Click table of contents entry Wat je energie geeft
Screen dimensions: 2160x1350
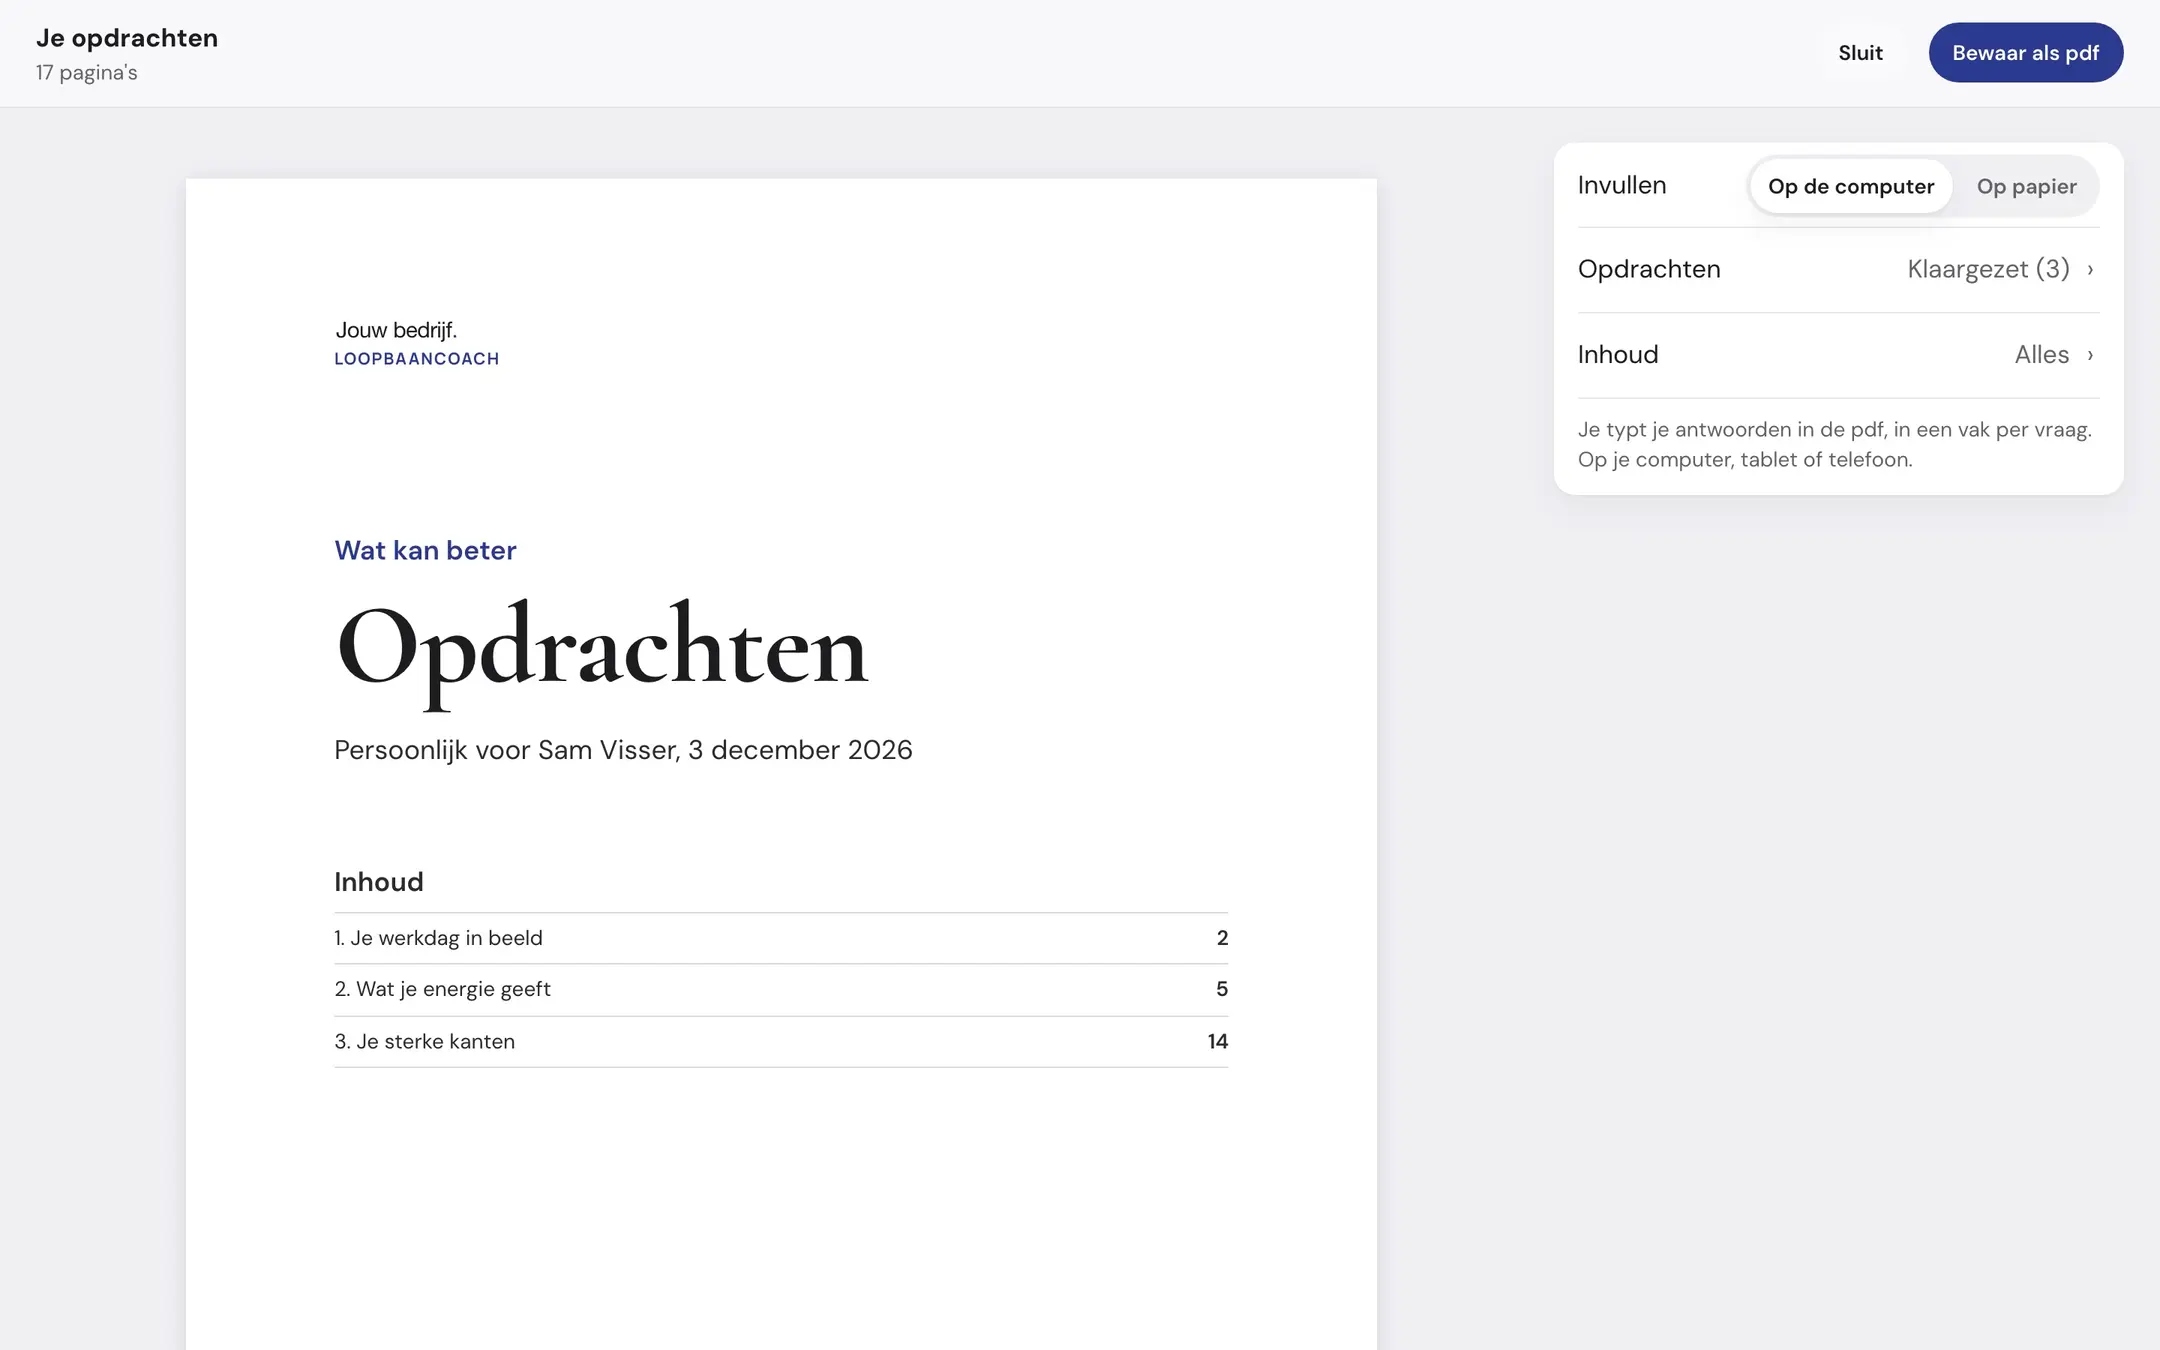tap(781, 989)
